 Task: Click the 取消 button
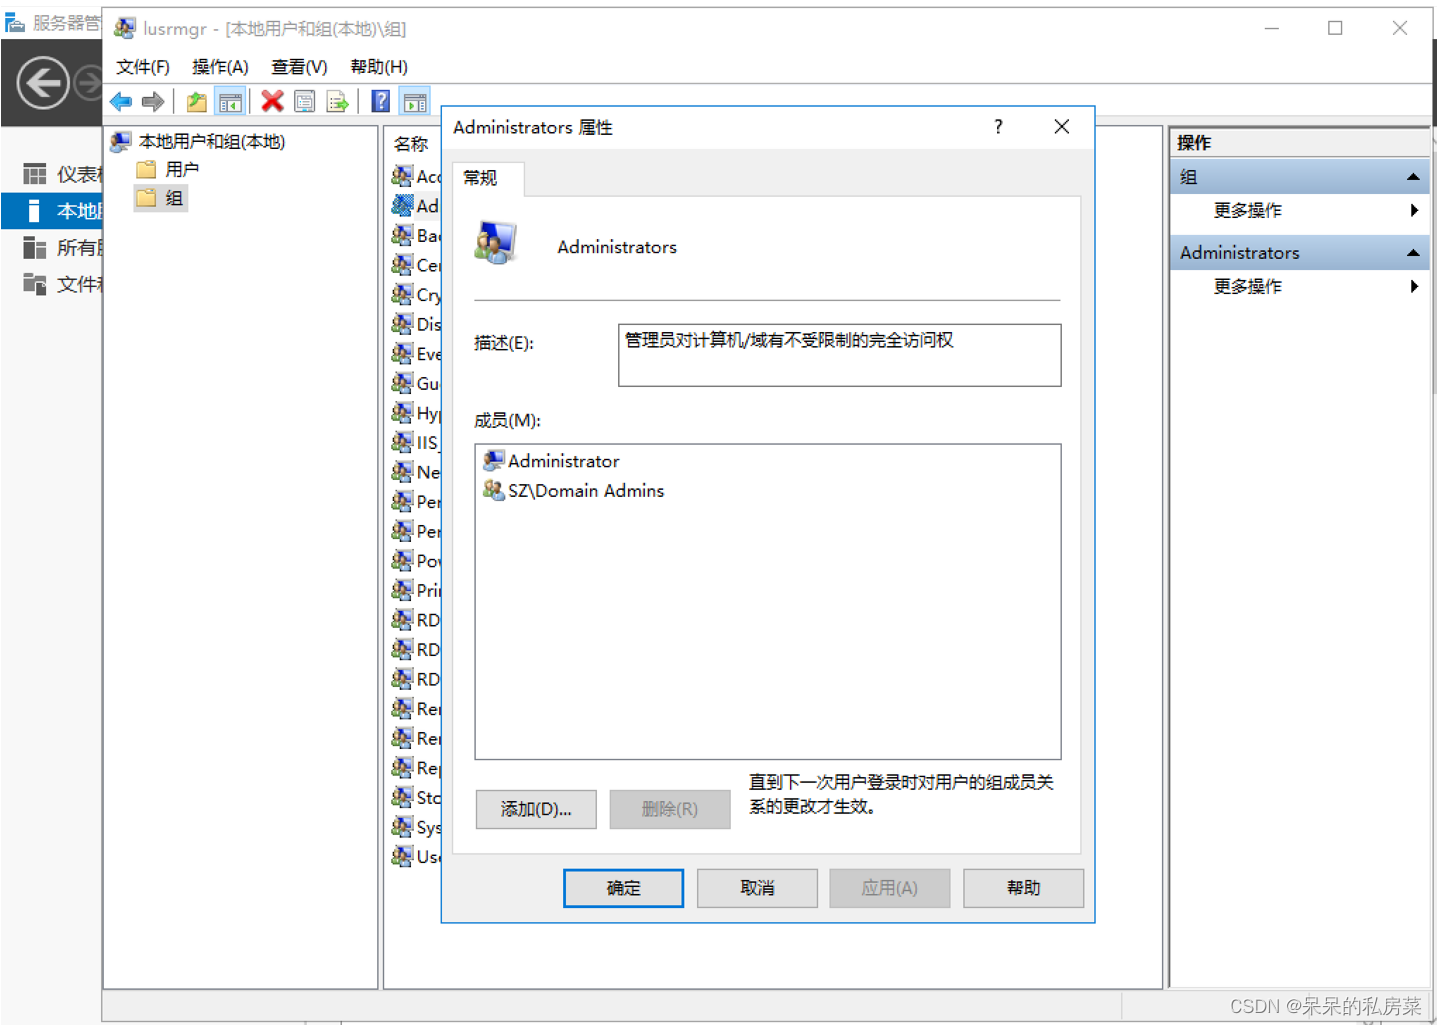(x=757, y=888)
